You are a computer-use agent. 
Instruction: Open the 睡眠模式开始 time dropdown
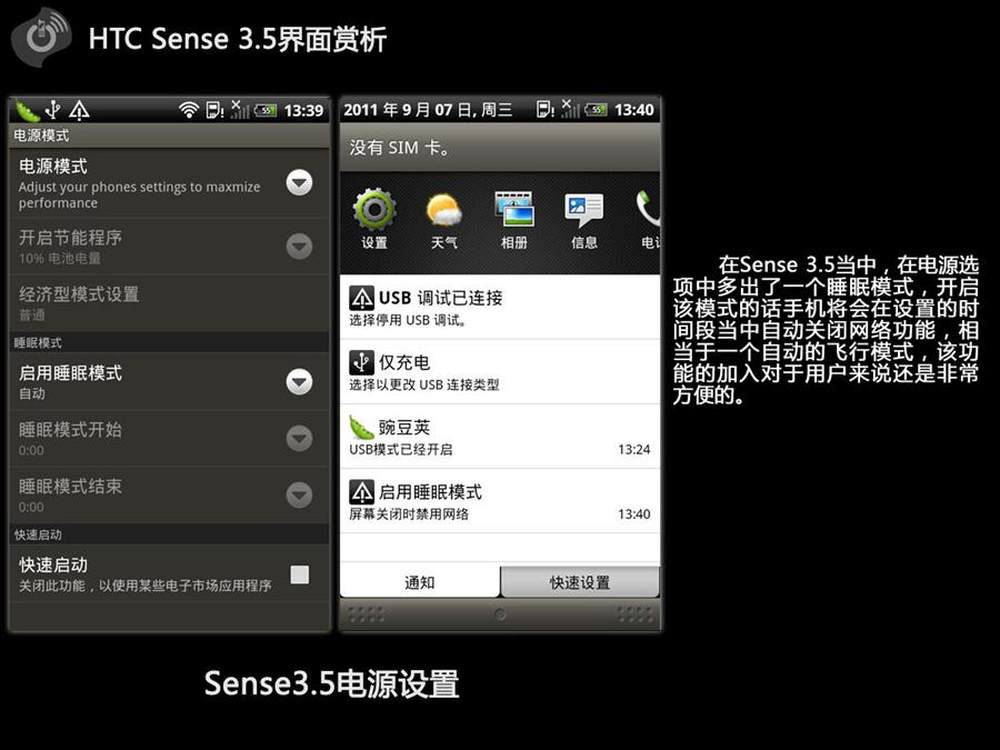pyautogui.click(x=299, y=438)
